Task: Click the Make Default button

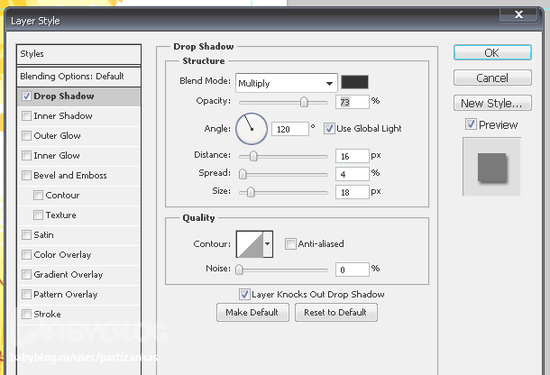Action: (253, 312)
